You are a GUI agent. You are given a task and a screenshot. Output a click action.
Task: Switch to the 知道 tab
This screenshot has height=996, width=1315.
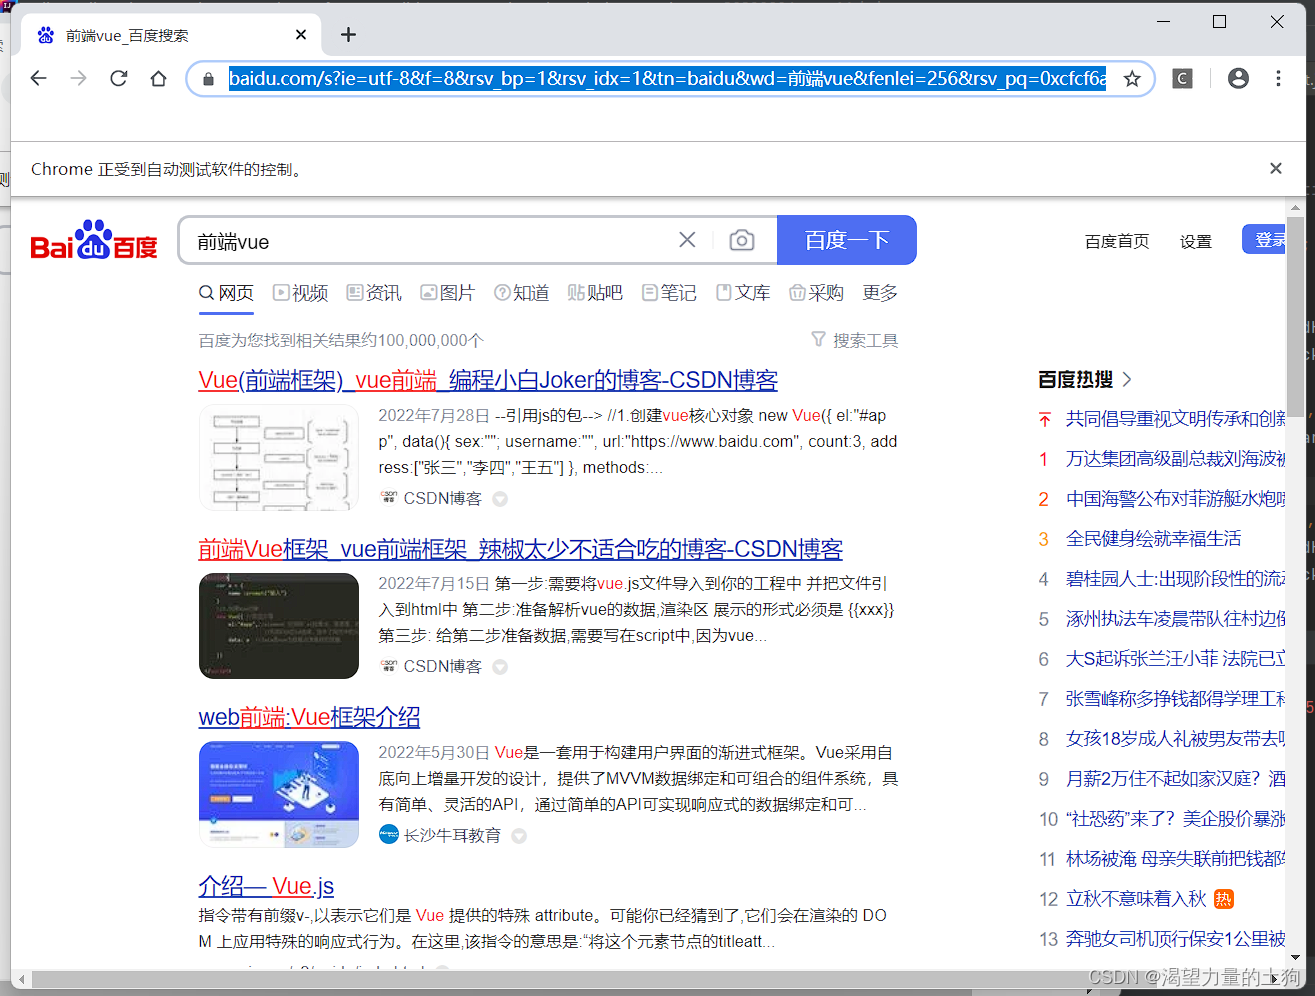click(521, 292)
